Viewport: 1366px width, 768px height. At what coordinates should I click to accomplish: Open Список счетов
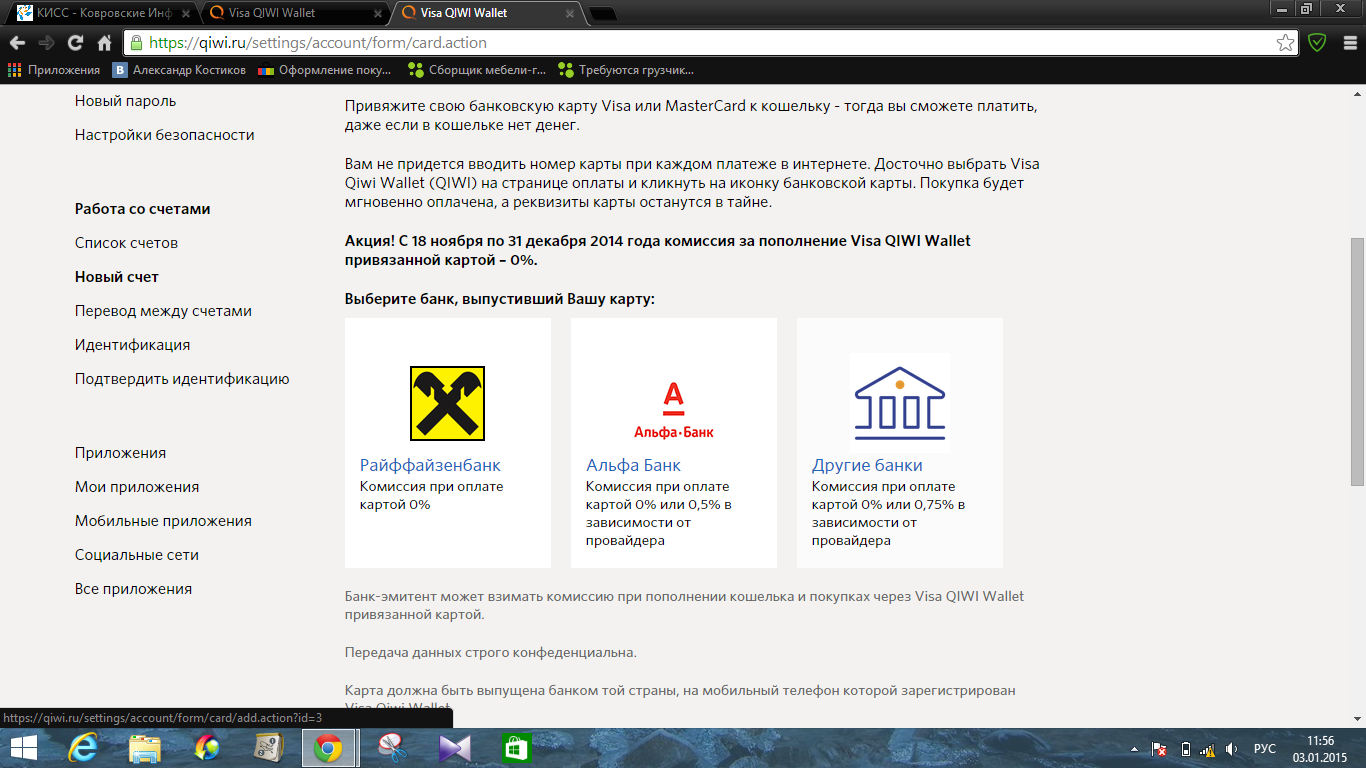pos(126,243)
